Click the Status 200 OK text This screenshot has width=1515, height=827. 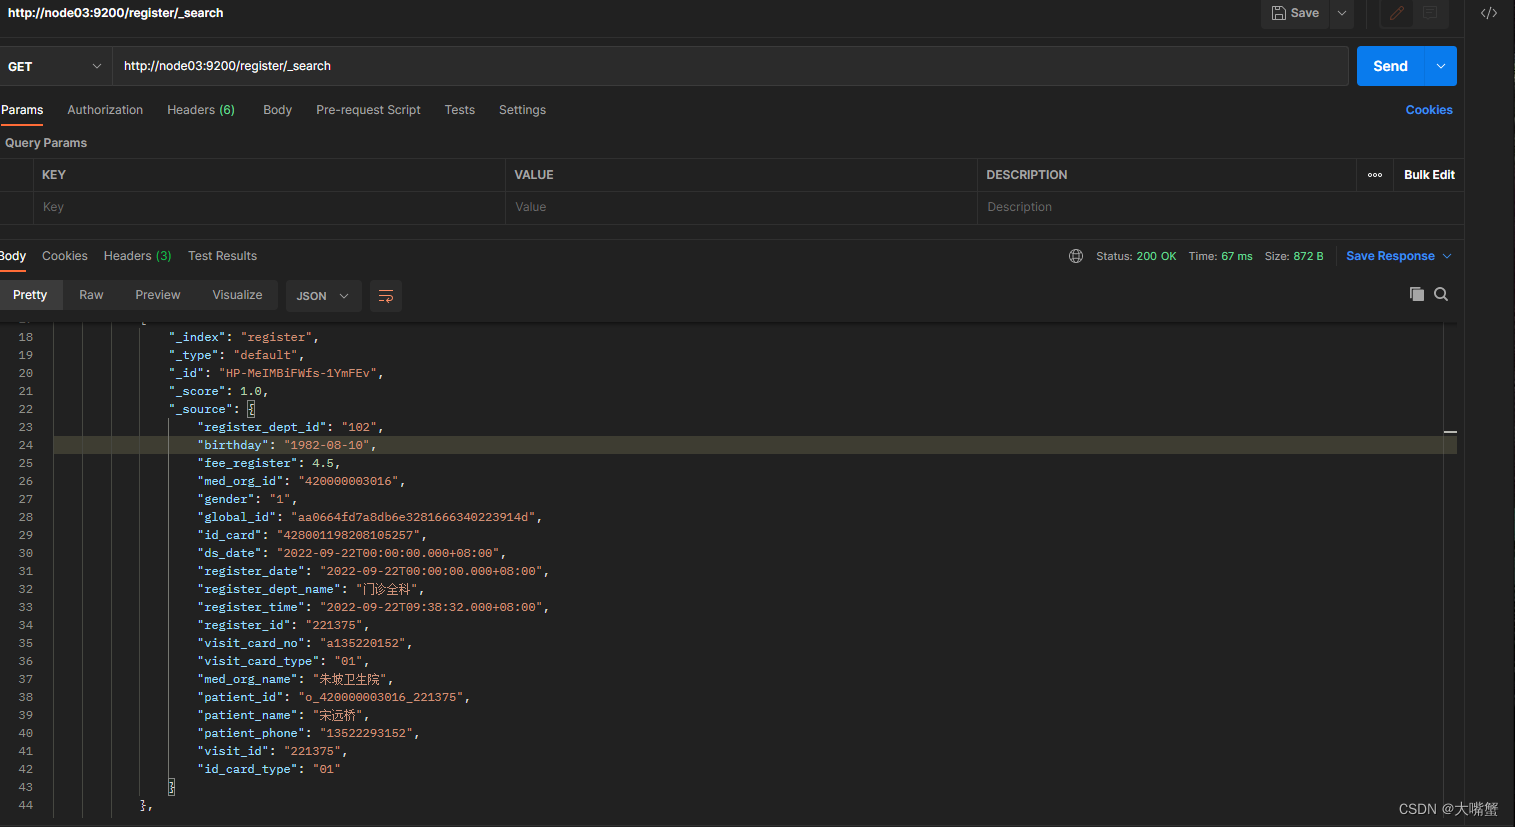pyautogui.click(x=1136, y=256)
